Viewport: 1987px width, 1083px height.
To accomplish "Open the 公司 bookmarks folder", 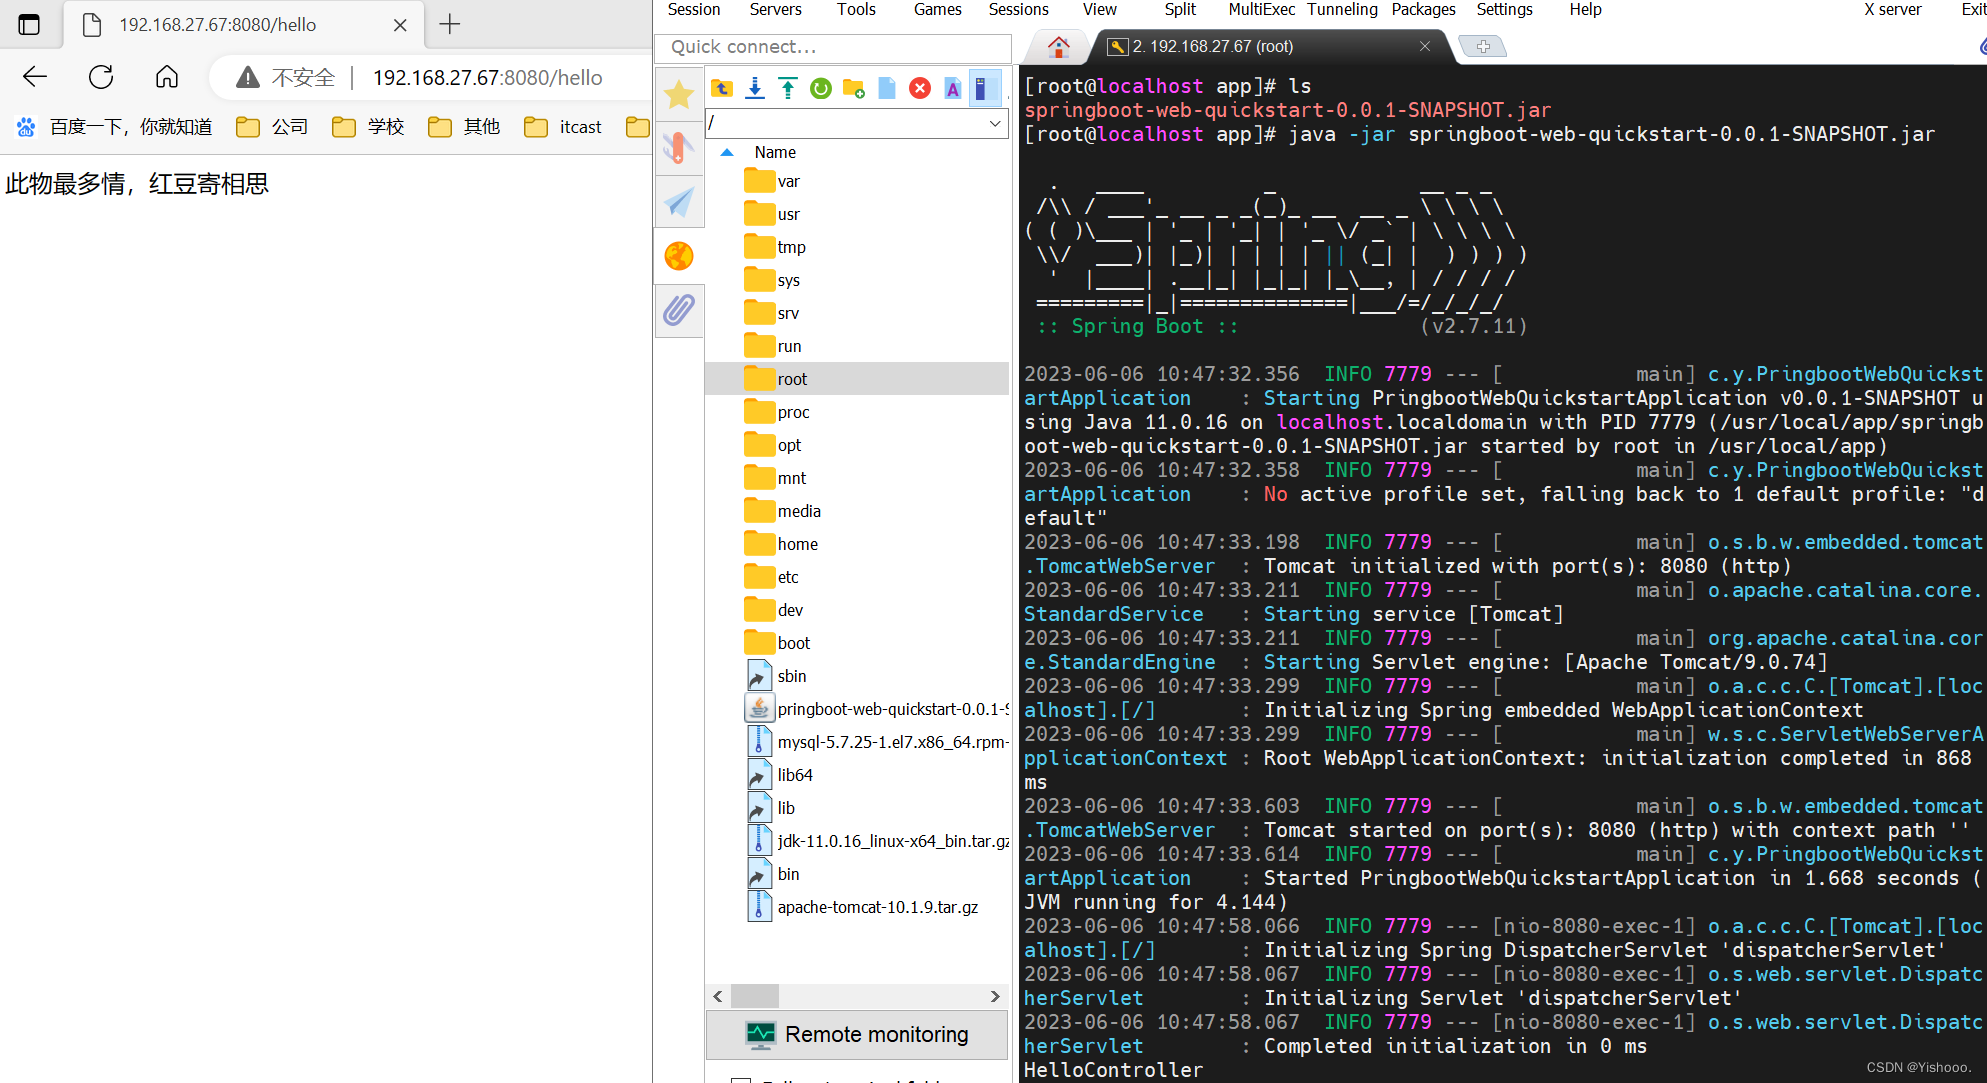I will (x=272, y=127).
